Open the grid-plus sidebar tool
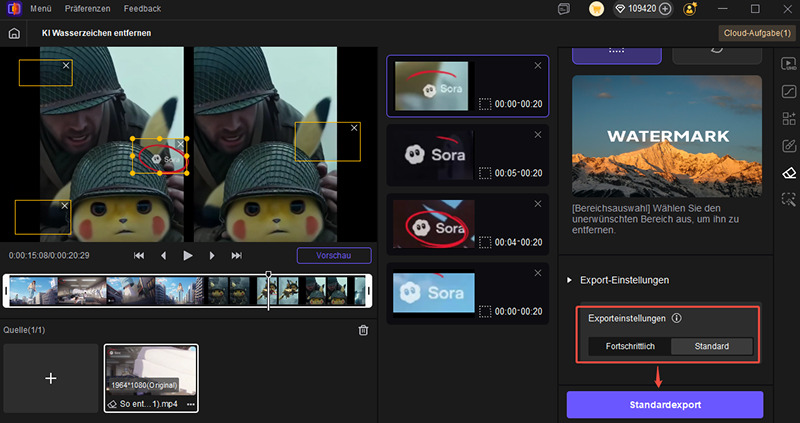 point(789,119)
